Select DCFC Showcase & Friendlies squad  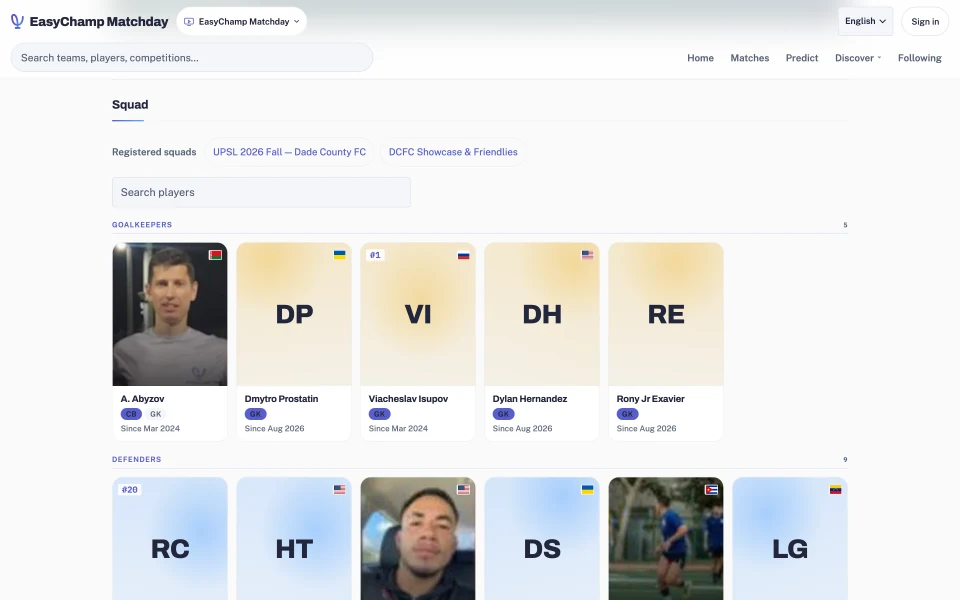(453, 152)
